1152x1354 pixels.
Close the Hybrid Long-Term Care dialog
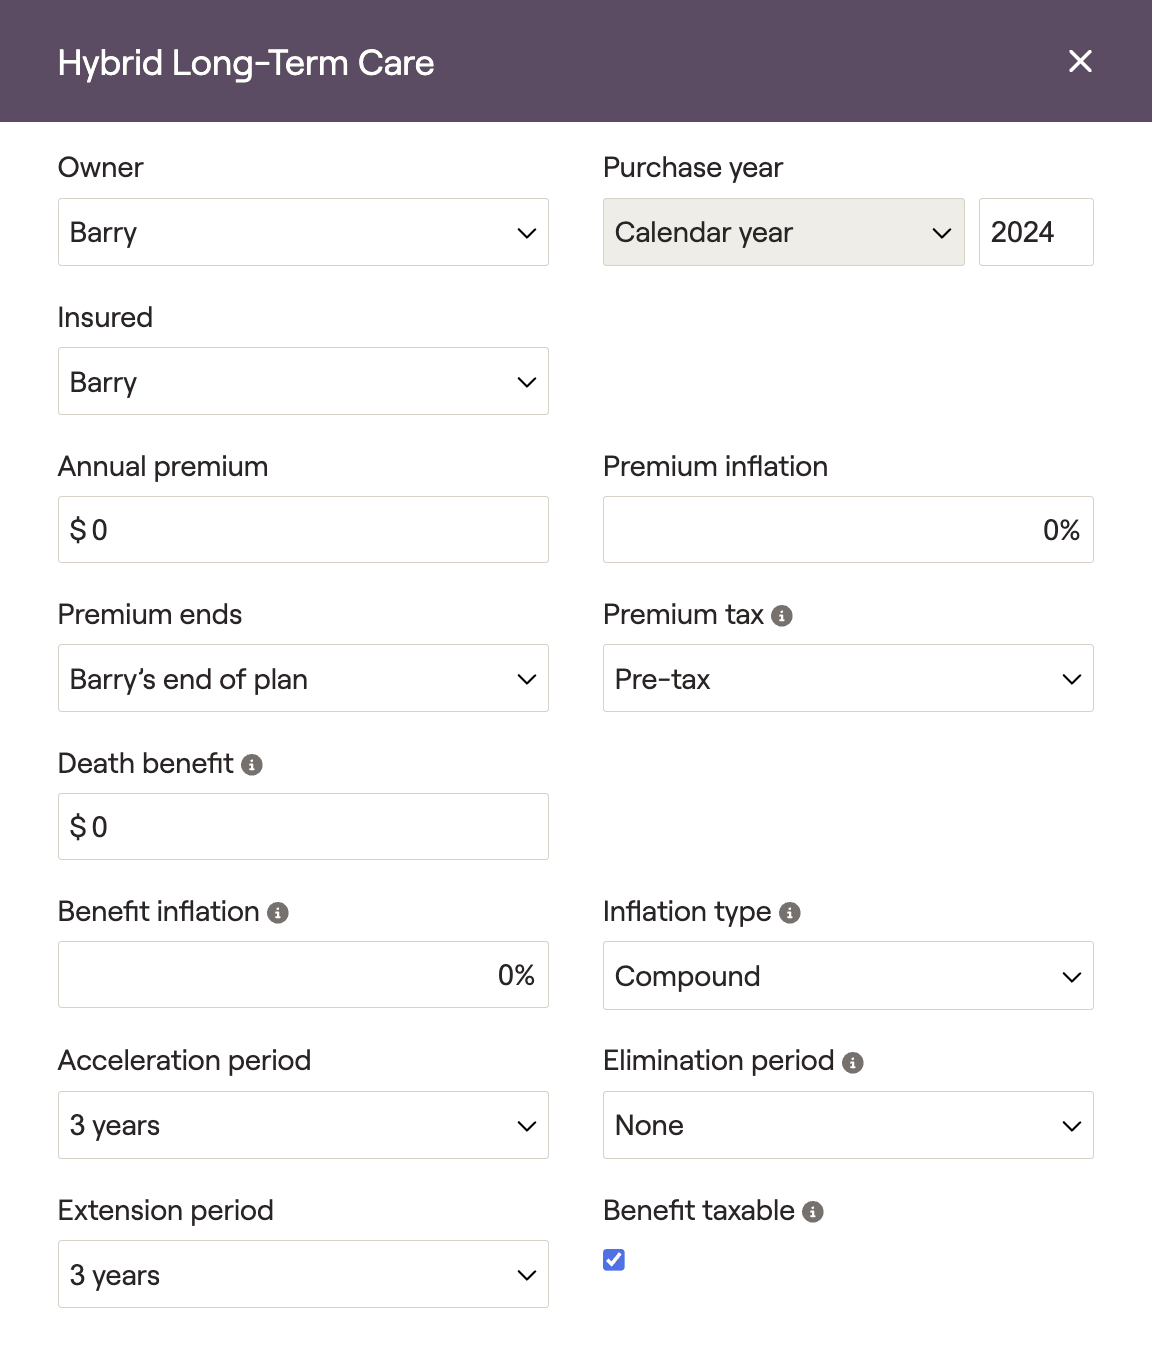[1080, 61]
